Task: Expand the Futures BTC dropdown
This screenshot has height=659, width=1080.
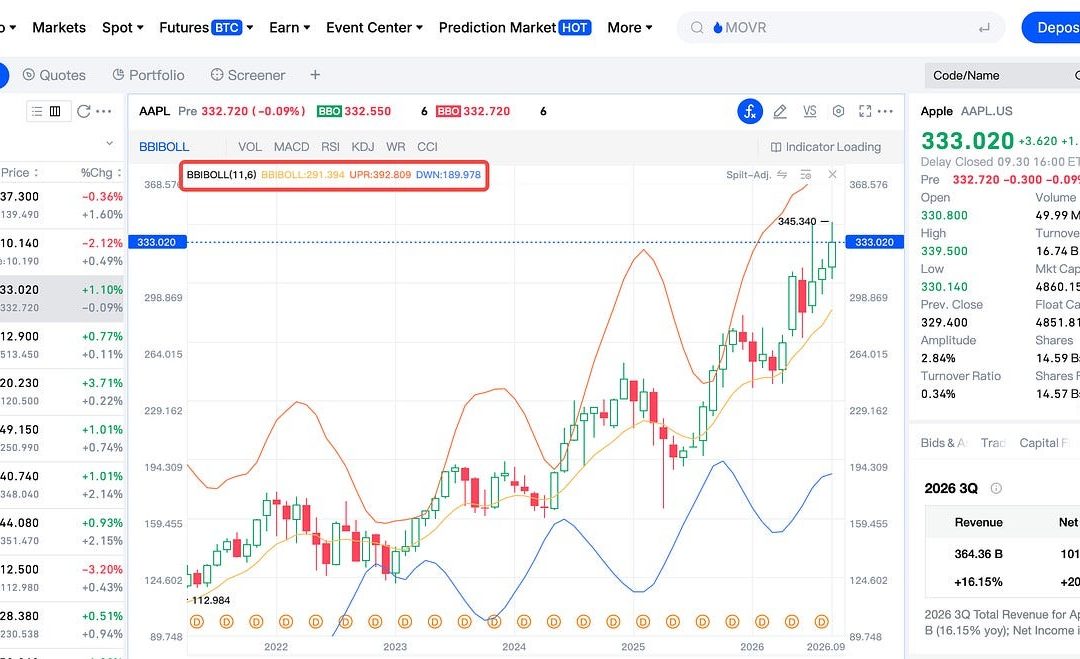Action: click(x=206, y=28)
